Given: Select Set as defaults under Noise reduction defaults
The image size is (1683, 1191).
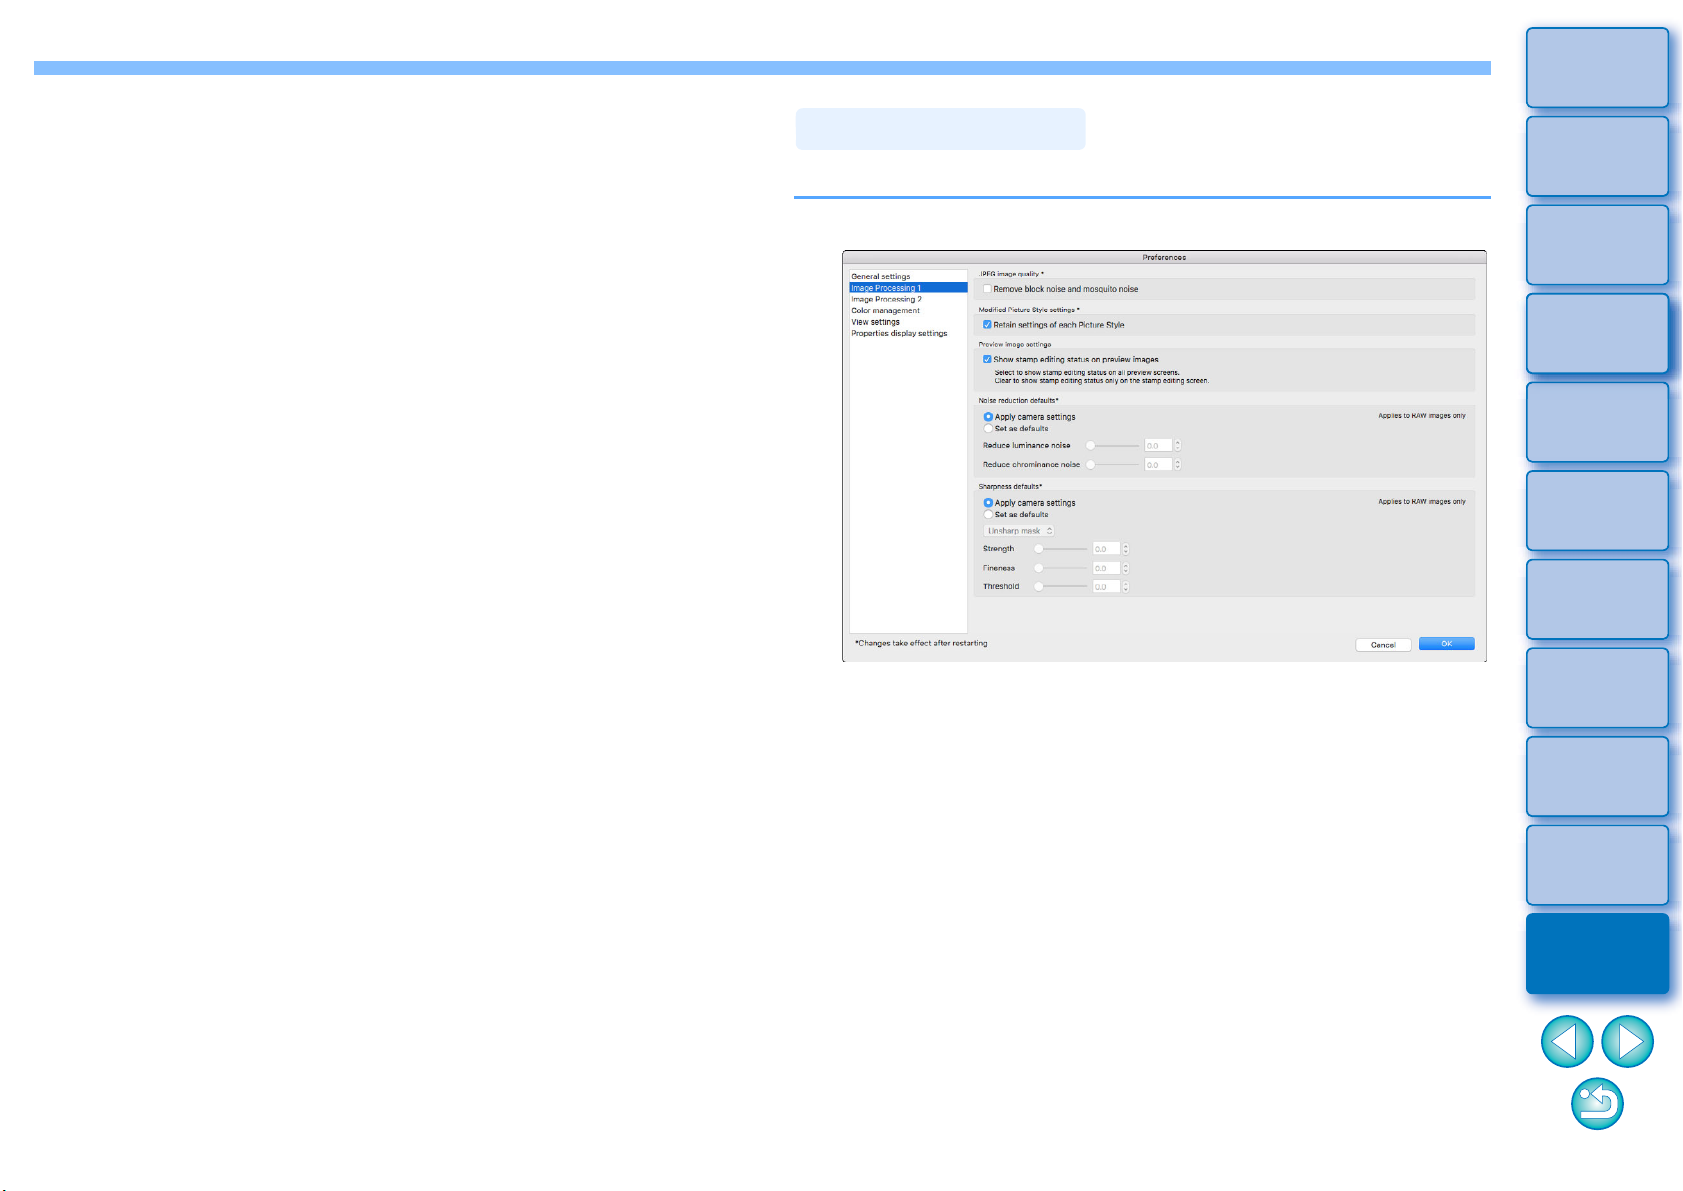Looking at the screenshot, I should click(x=988, y=428).
